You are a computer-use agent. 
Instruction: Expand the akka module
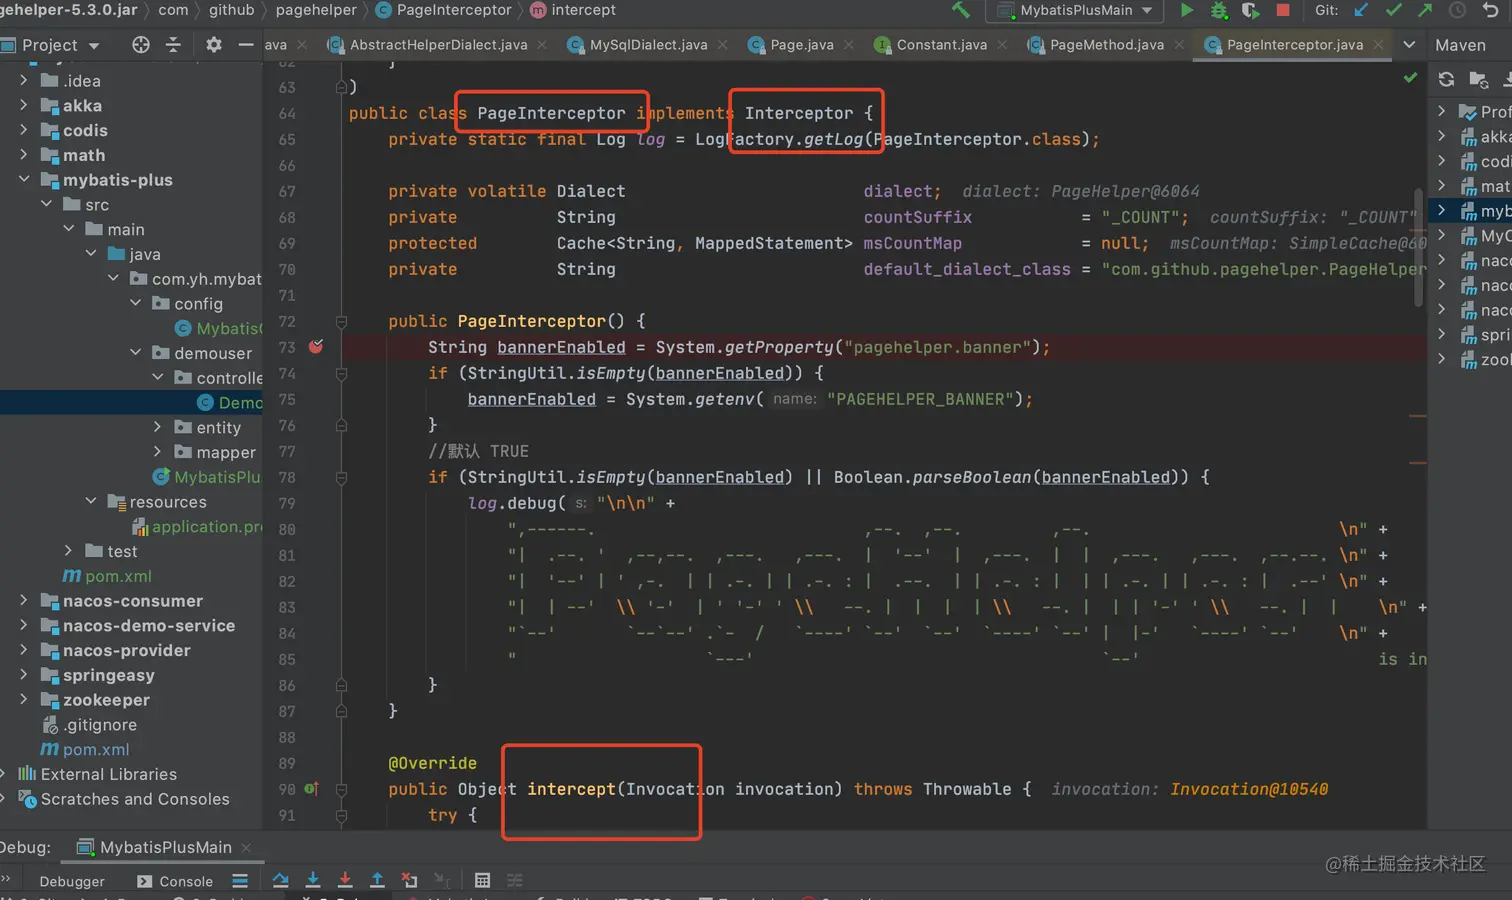click(x=23, y=105)
